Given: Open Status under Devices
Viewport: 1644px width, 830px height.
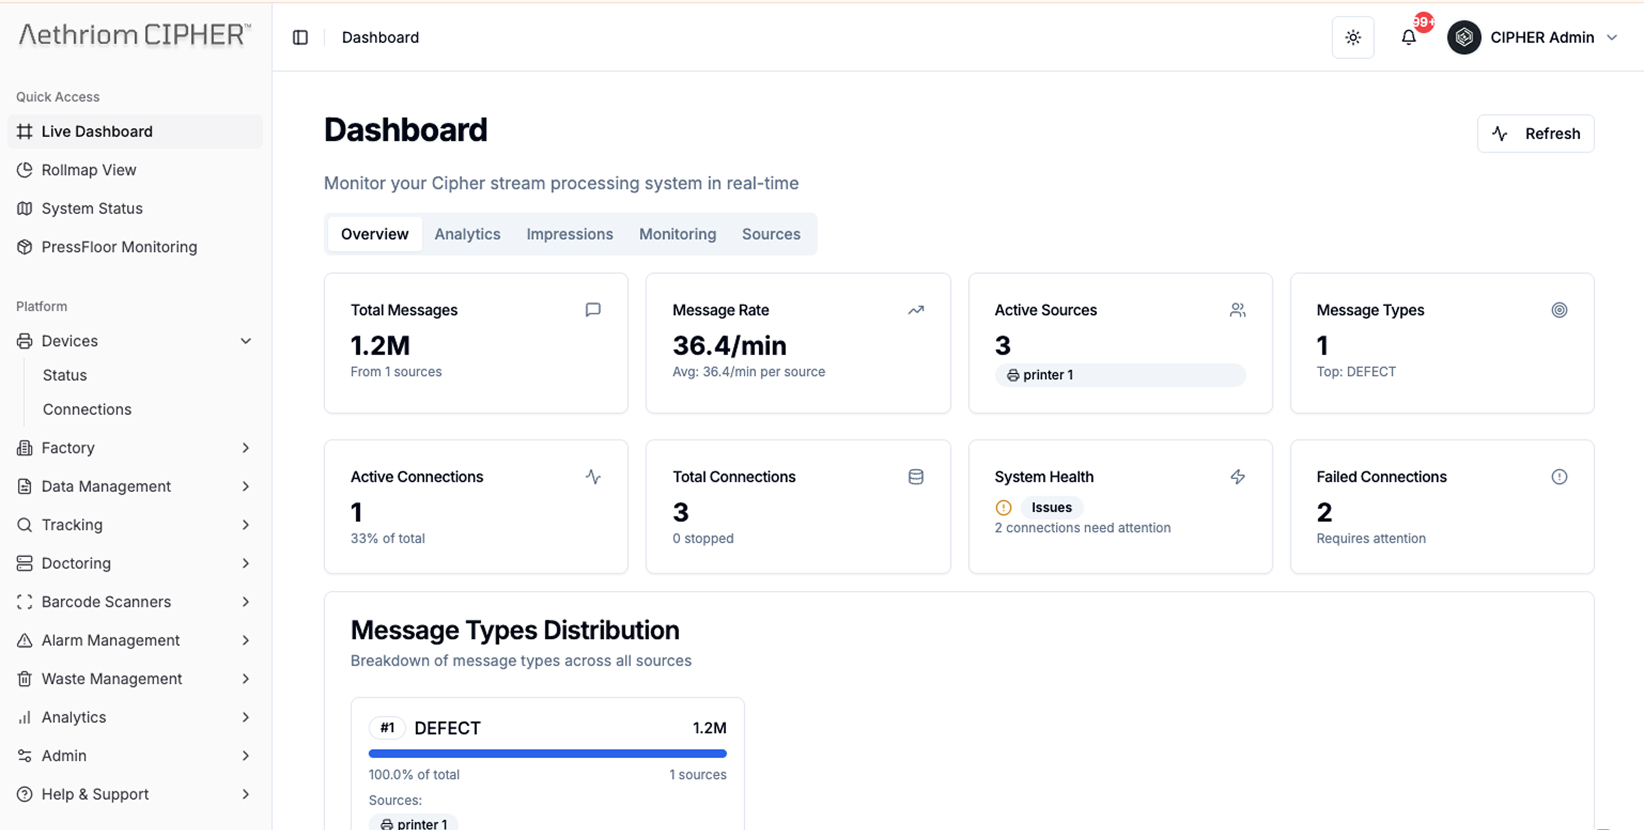Looking at the screenshot, I should (65, 375).
